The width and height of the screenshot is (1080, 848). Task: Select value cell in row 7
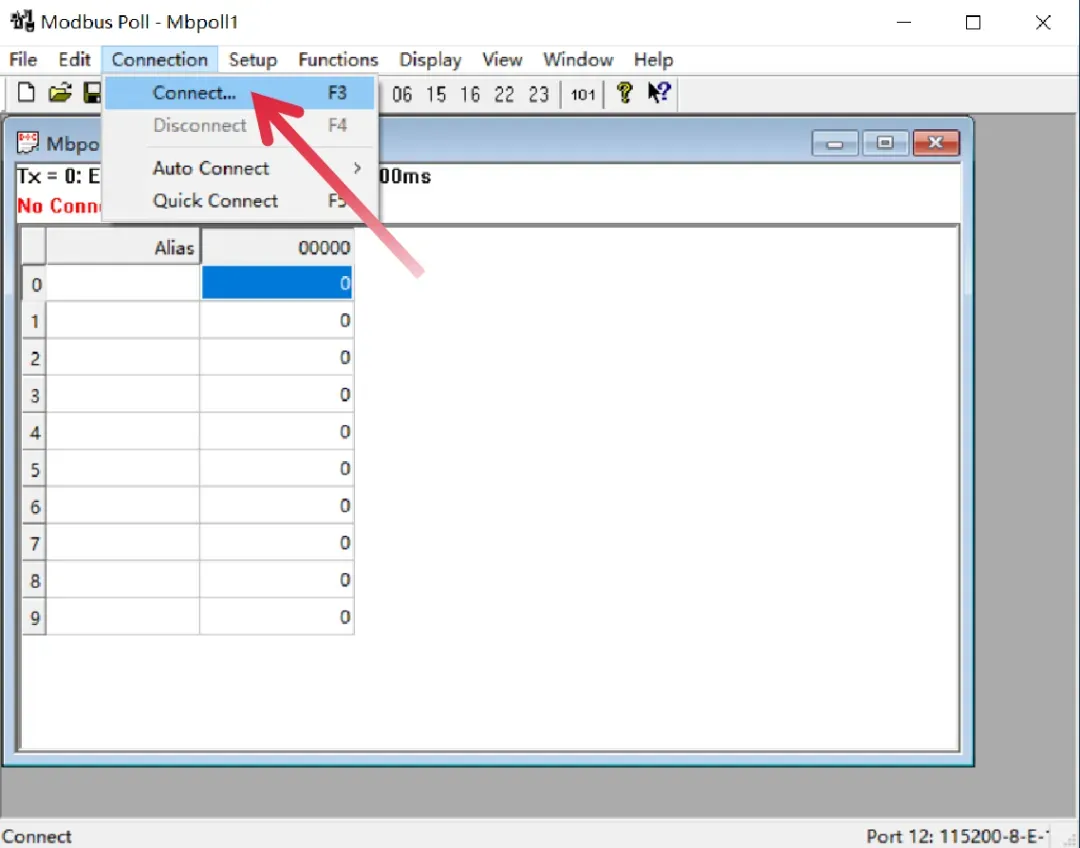coord(277,544)
